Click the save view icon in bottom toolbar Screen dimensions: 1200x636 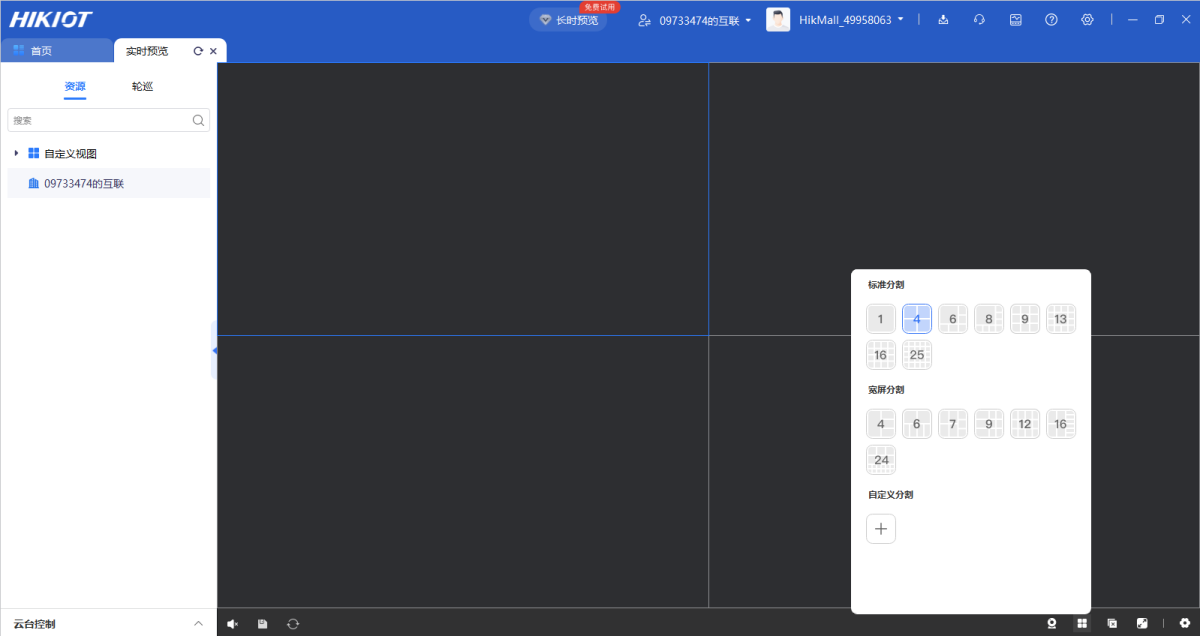pyautogui.click(x=262, y=624)
